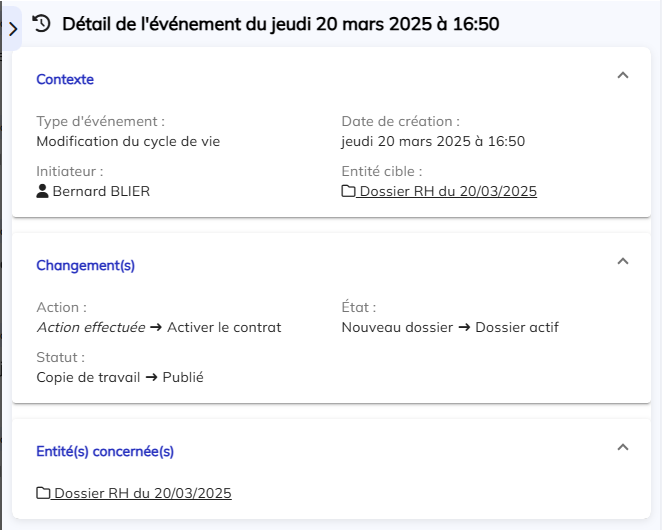
Task: Click the "Activer le contrat" action value
Action: click(x=224, y=327)
